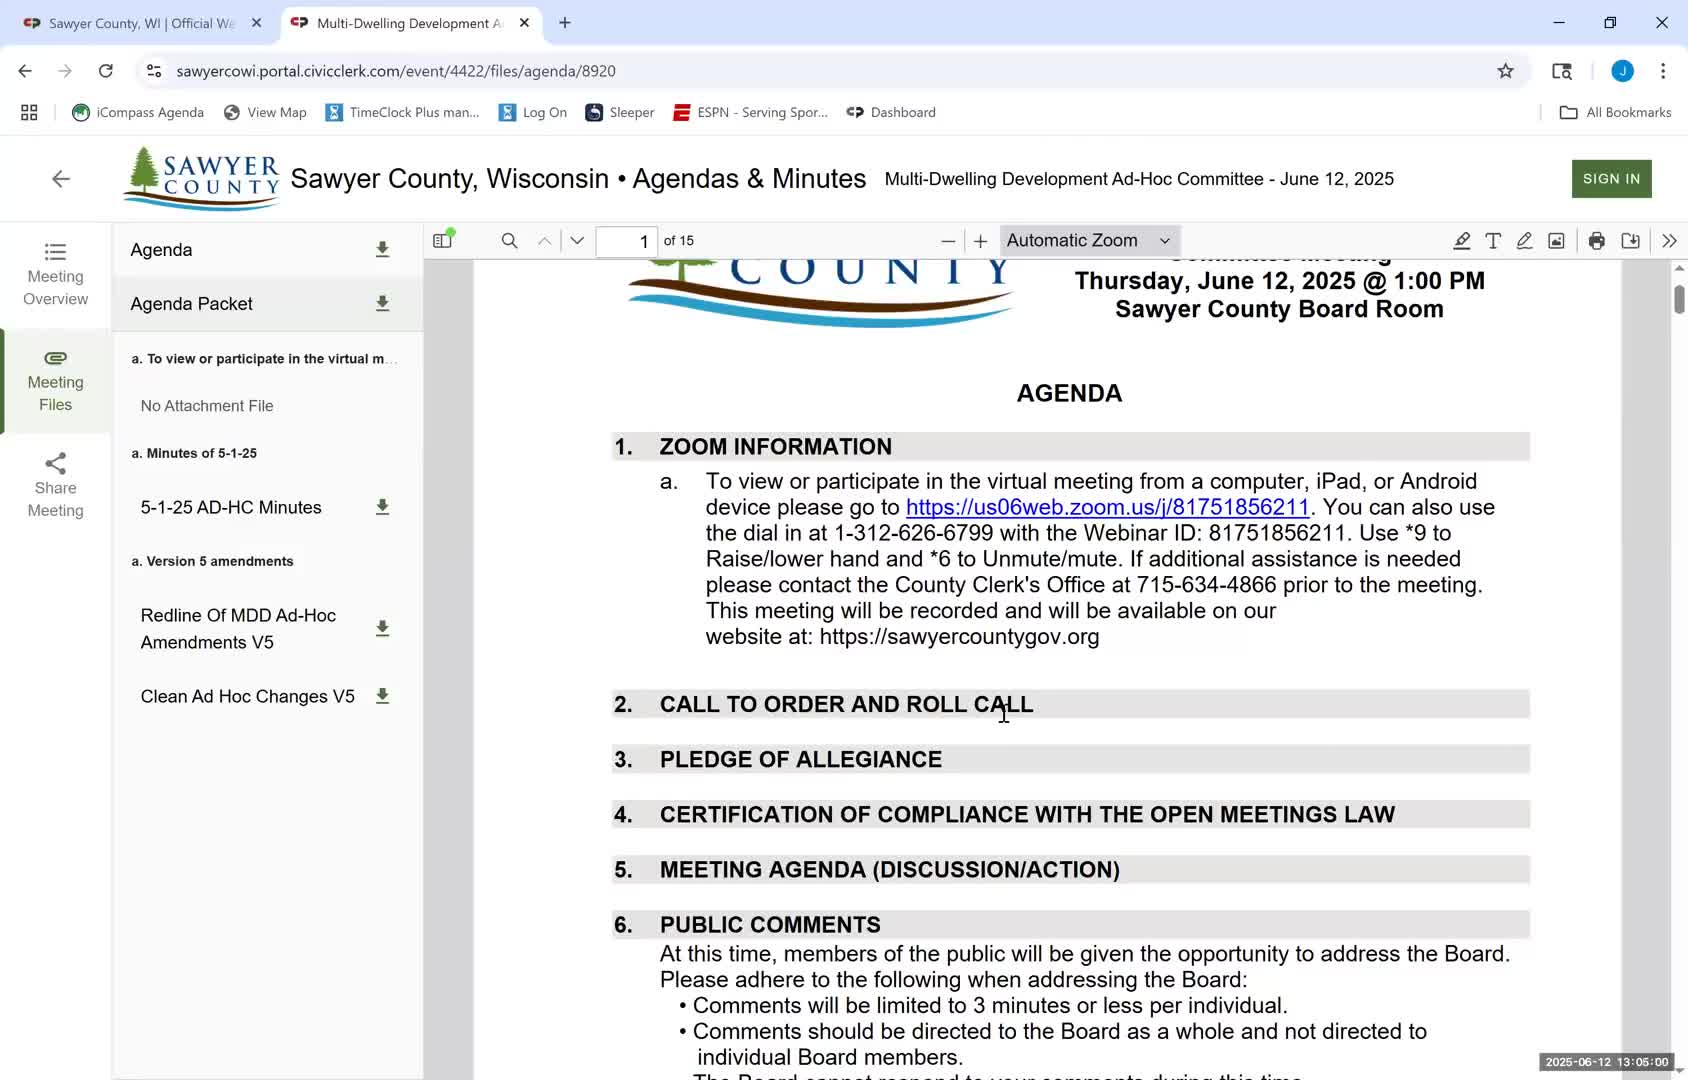Open Redline Of MDD Ad-Hoc Amendments V5

(x=238, y=629)
